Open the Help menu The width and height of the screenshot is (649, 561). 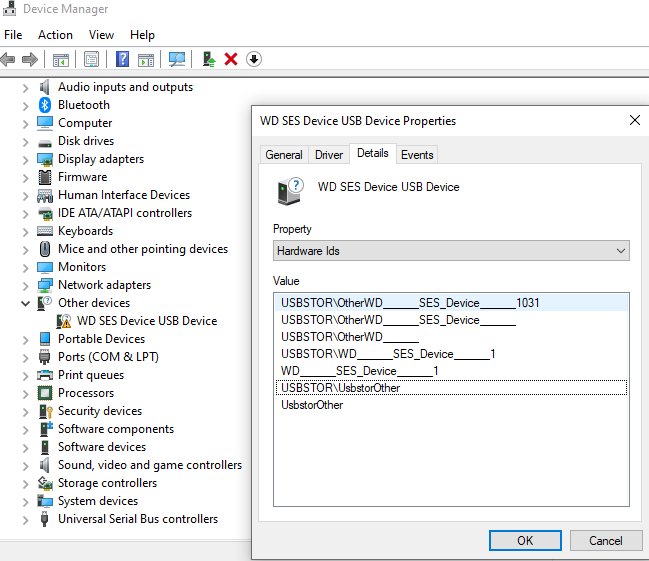click(x=142, y=35)
